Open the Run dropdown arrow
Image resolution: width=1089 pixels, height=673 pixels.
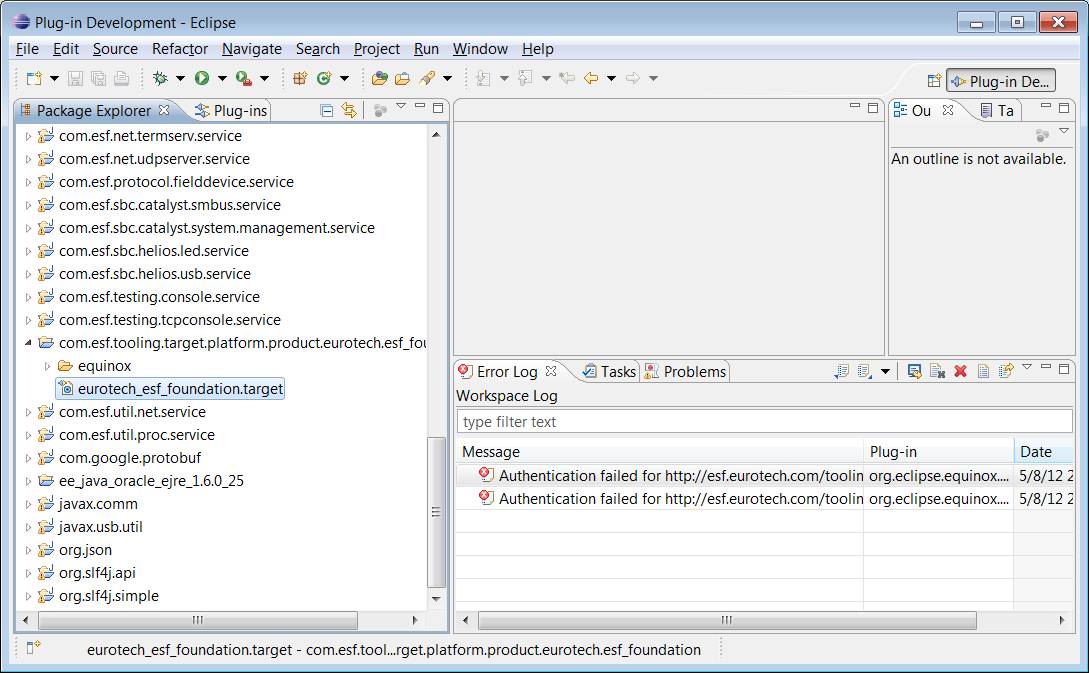(222, 78)
